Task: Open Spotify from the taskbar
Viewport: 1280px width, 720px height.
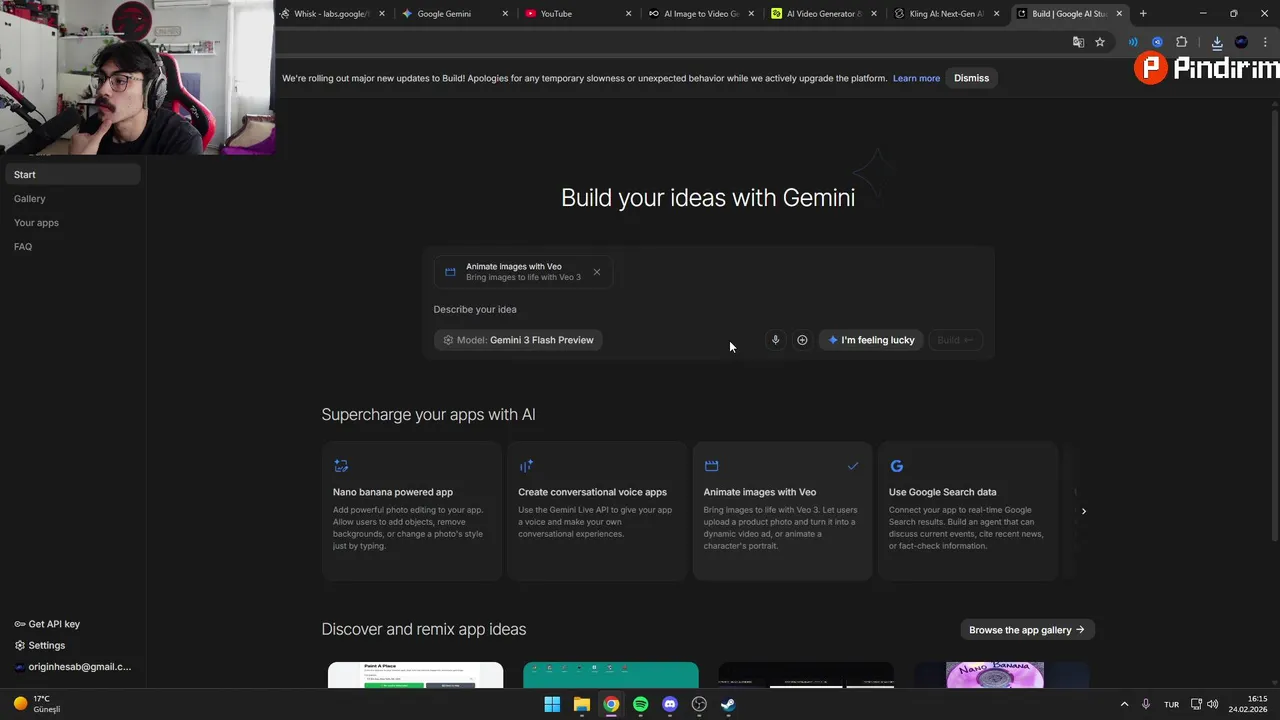Action: click(640, 704)
